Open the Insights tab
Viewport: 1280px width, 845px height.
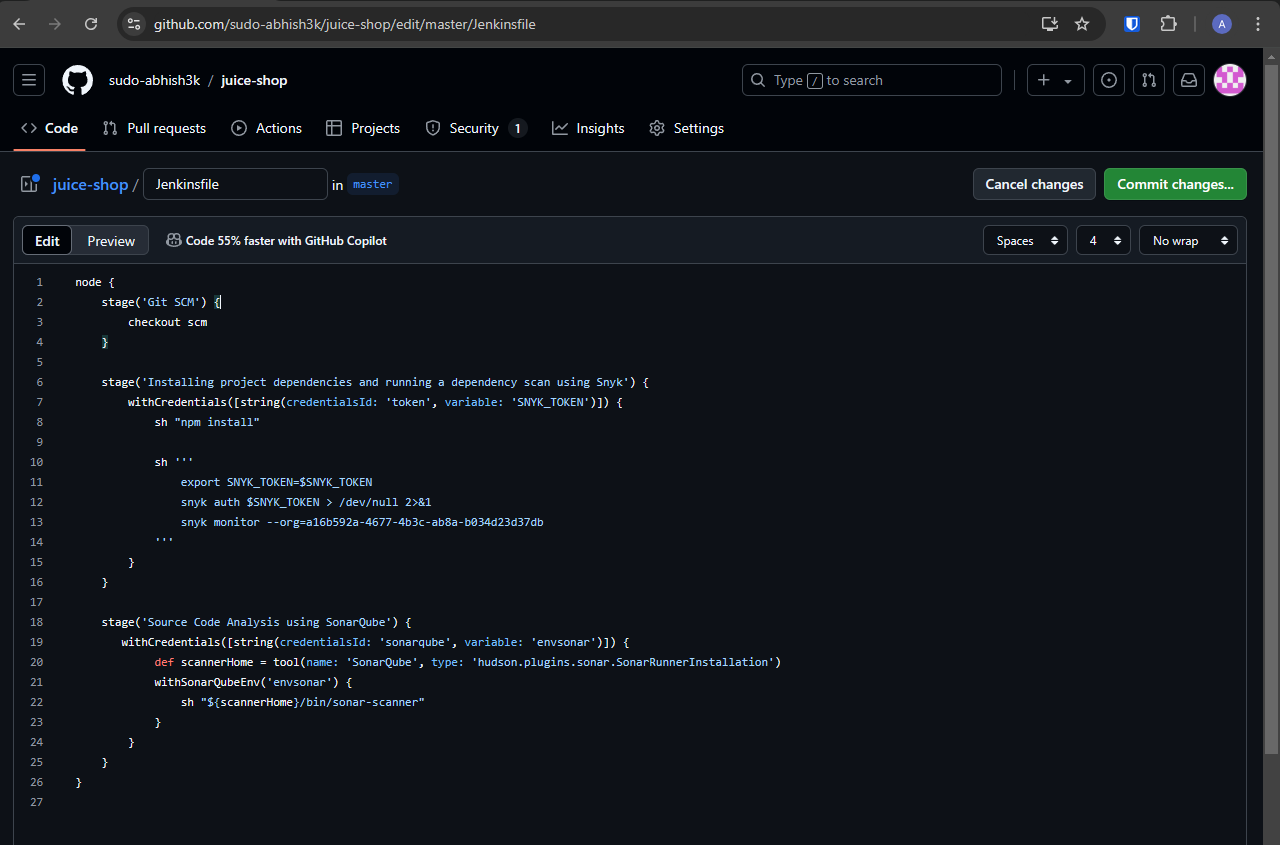pyautogui.click(x=588, y=128)
